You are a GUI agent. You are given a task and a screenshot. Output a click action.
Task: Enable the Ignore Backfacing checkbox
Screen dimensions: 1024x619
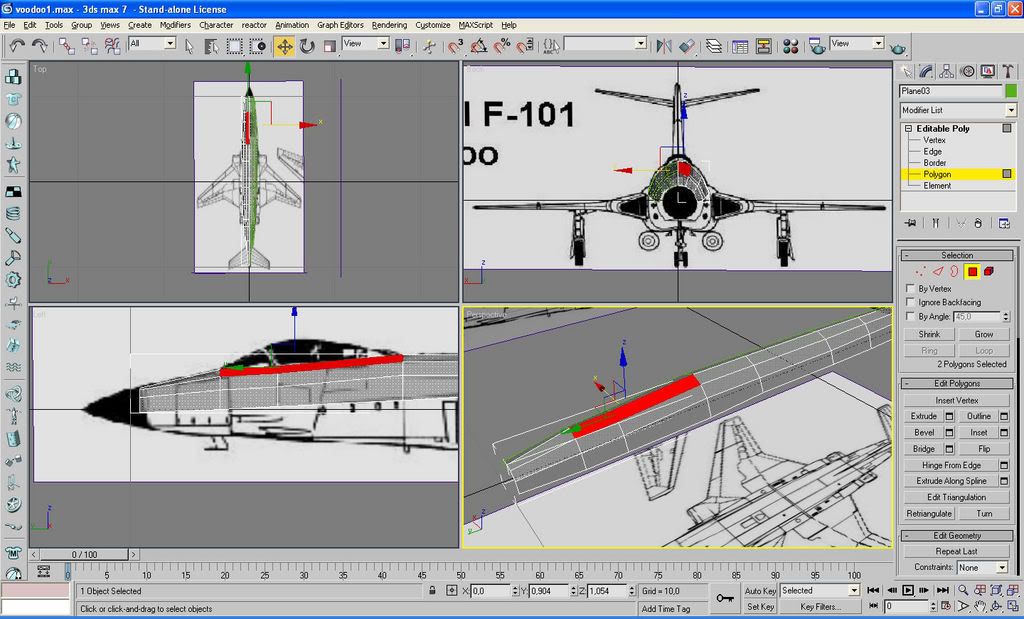click(910, 302)
